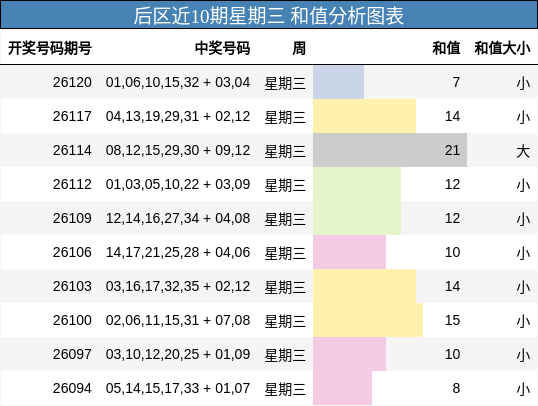Click sum value 14 in row 26117
The height and width of the screenshot is (406, 538).
coord(452,116)
